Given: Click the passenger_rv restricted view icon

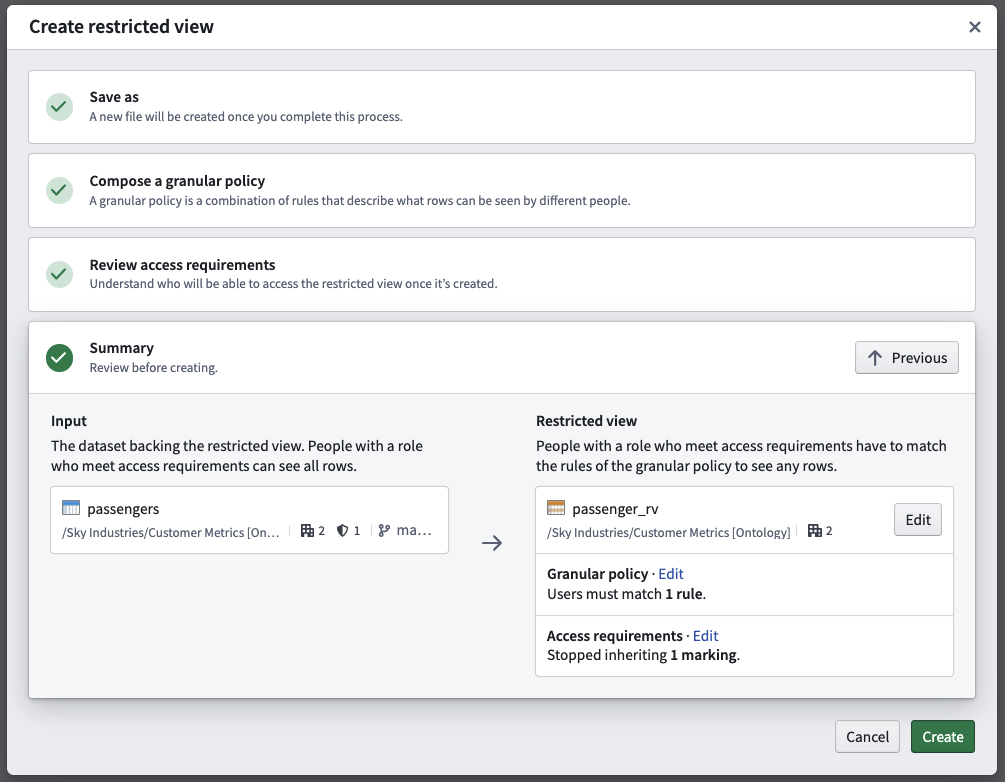Looking at the screenshot, I should [556, 508].
